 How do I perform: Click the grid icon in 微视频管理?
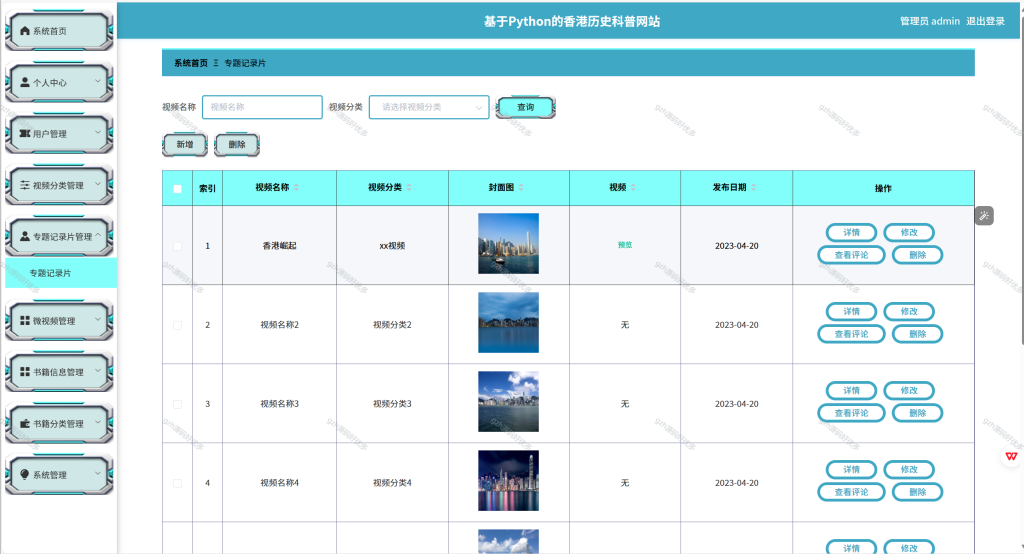(x=25, y=320)
